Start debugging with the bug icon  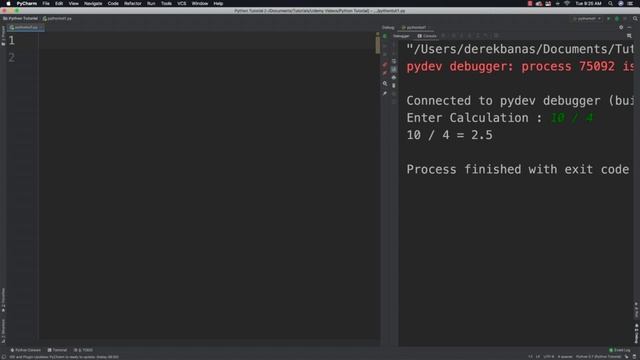617,18
